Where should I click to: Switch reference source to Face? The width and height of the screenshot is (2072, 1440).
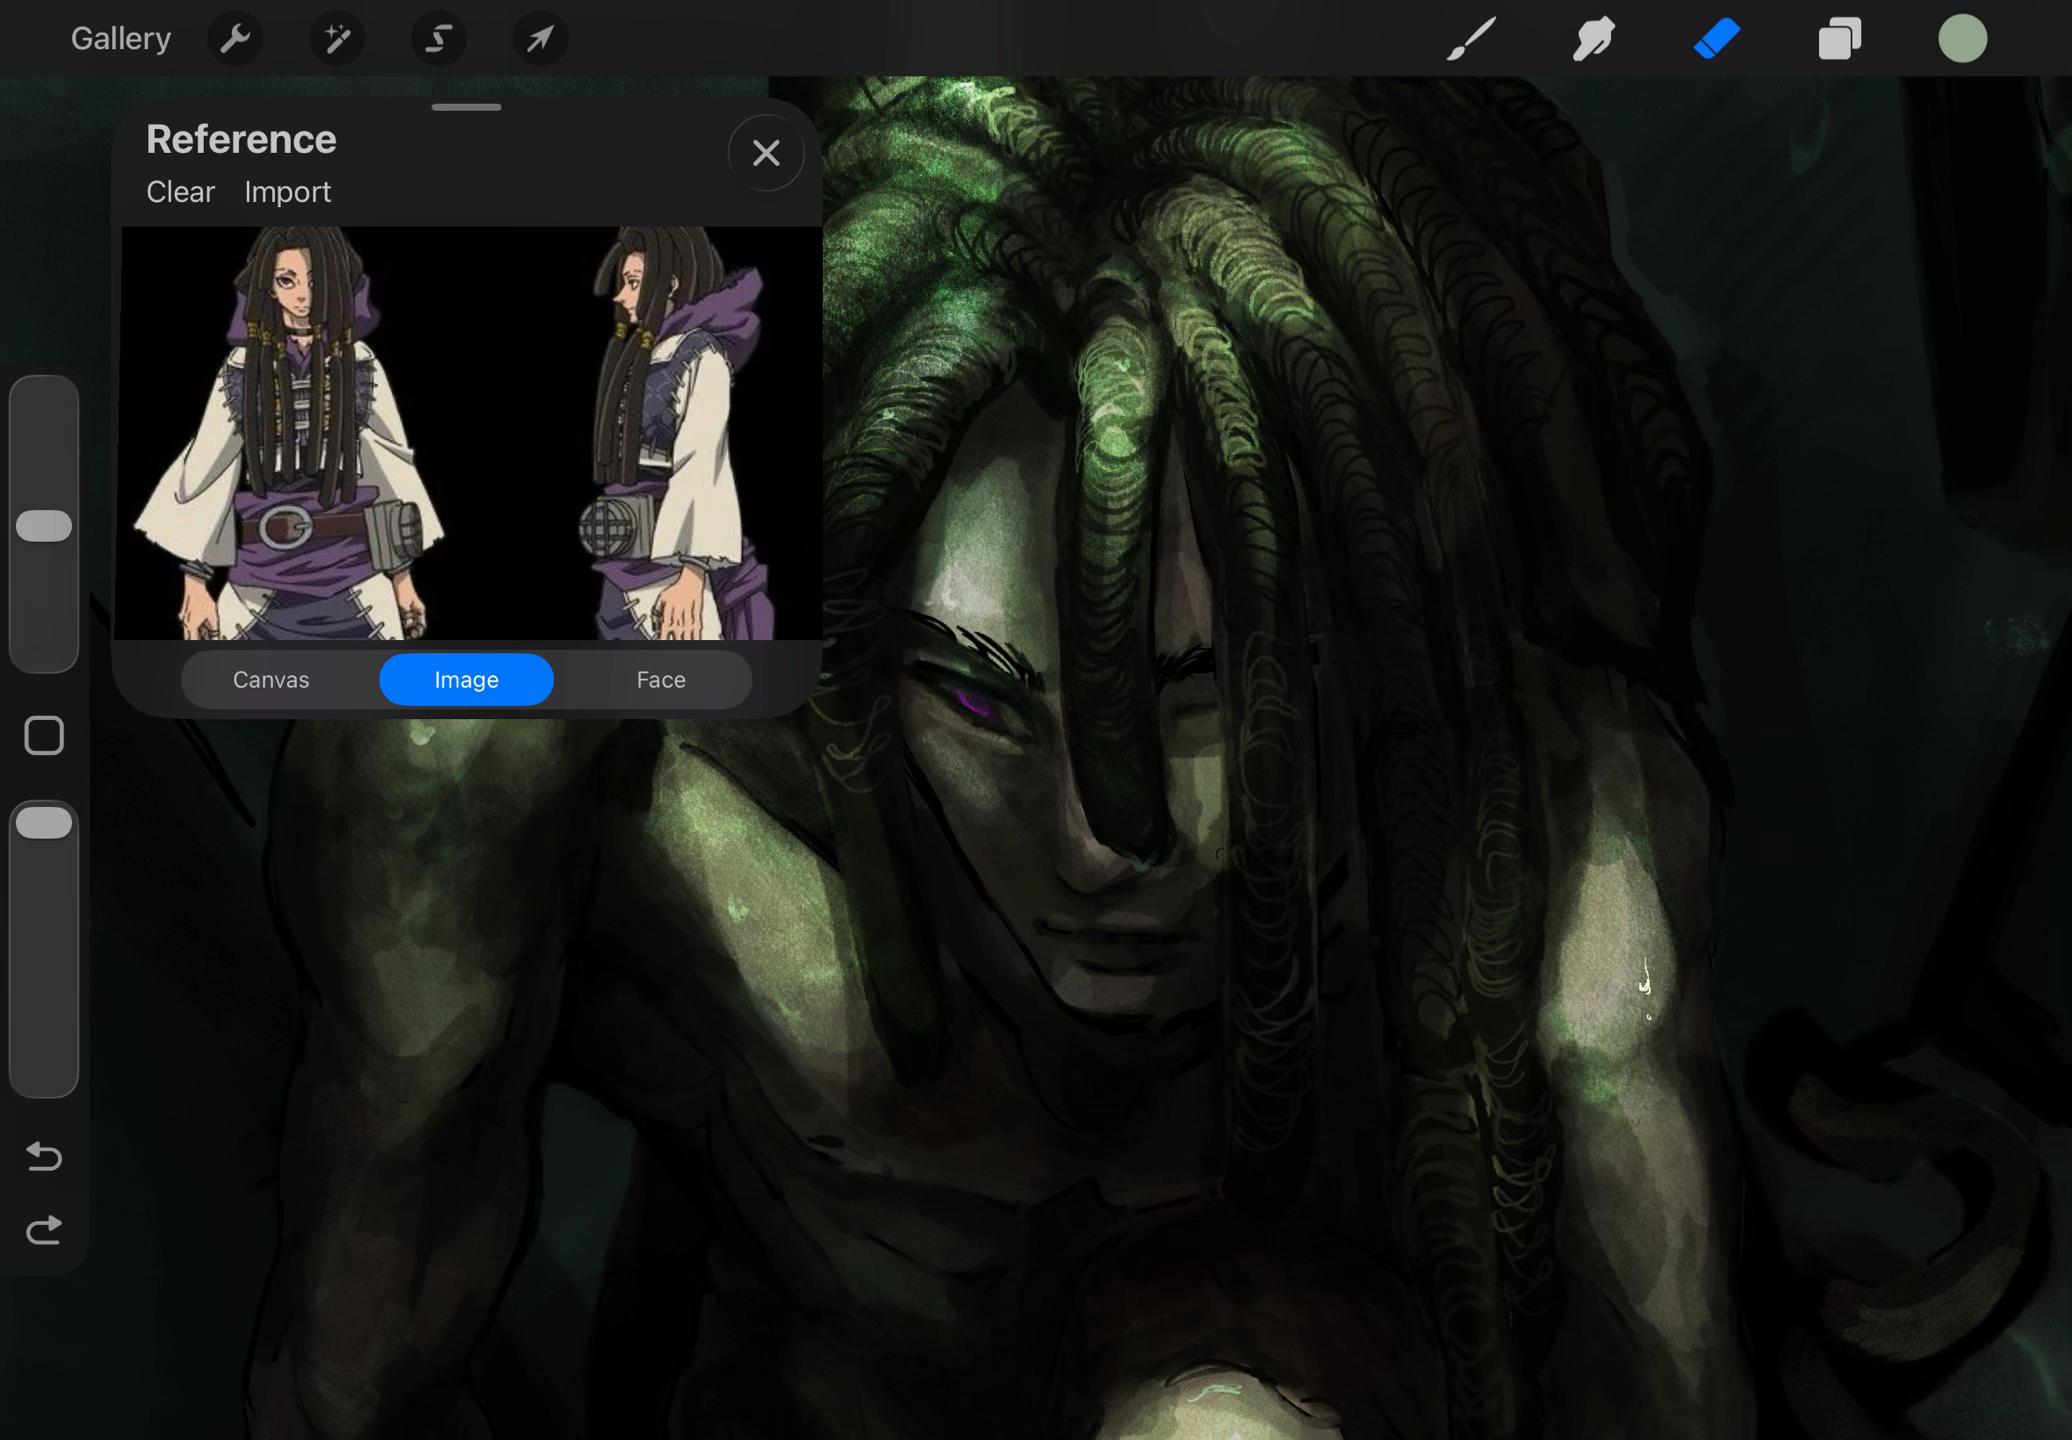661,680
